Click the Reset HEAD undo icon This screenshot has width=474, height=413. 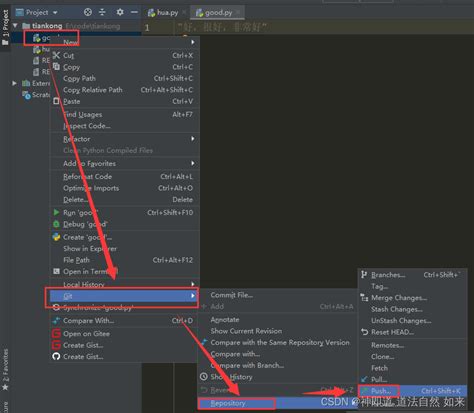pyautogui.click(x=364, y=332)
